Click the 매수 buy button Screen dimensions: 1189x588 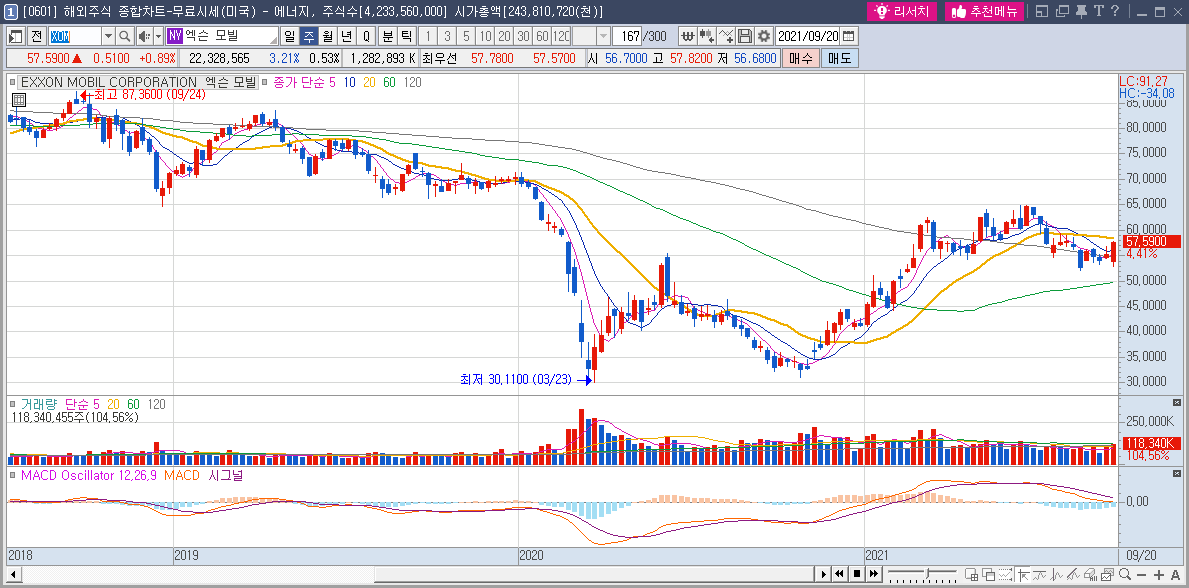tap(801, 58)
